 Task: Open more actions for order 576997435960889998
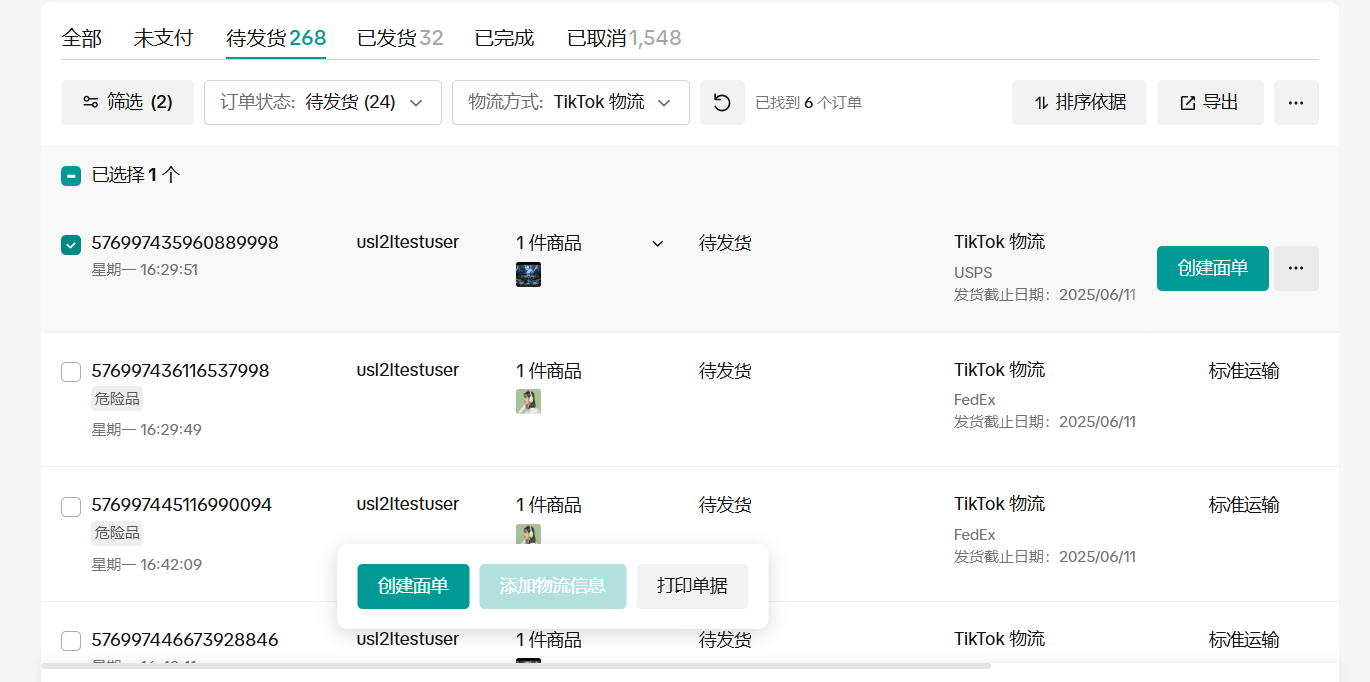pos(1296,268)
